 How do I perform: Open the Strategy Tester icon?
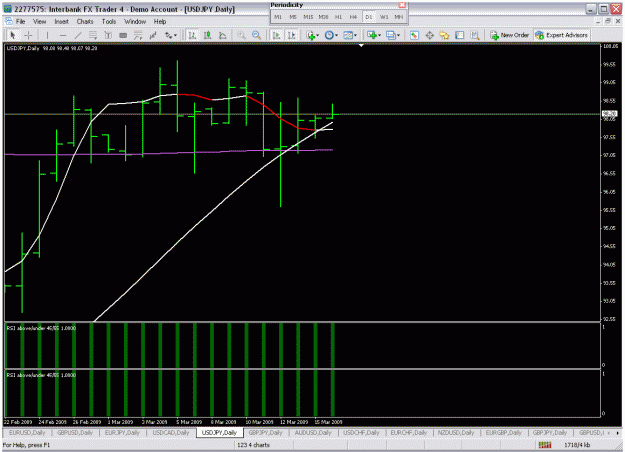click(475, 35)
